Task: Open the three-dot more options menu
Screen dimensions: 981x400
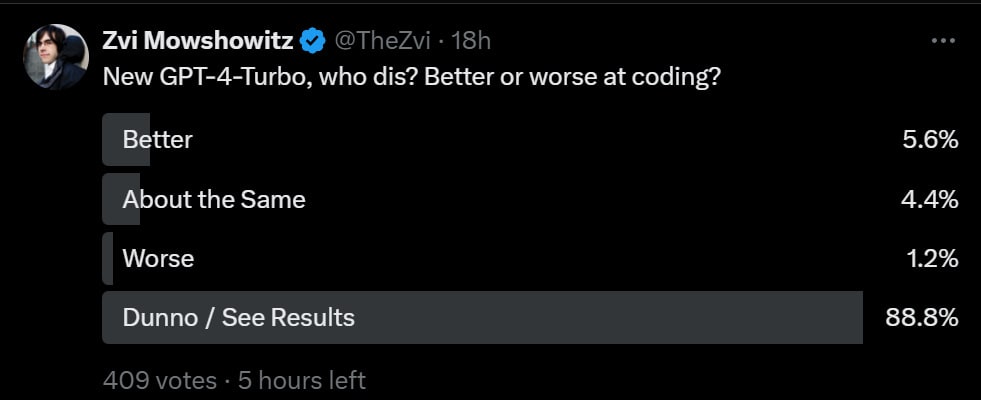Action: [x=943, y=41]
